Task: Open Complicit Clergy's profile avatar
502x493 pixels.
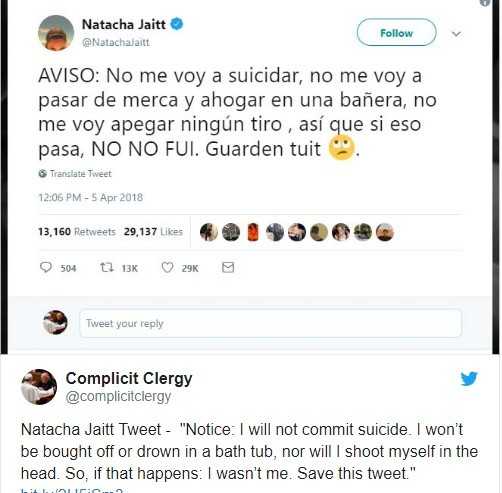Action: click(x=39, y=387)
